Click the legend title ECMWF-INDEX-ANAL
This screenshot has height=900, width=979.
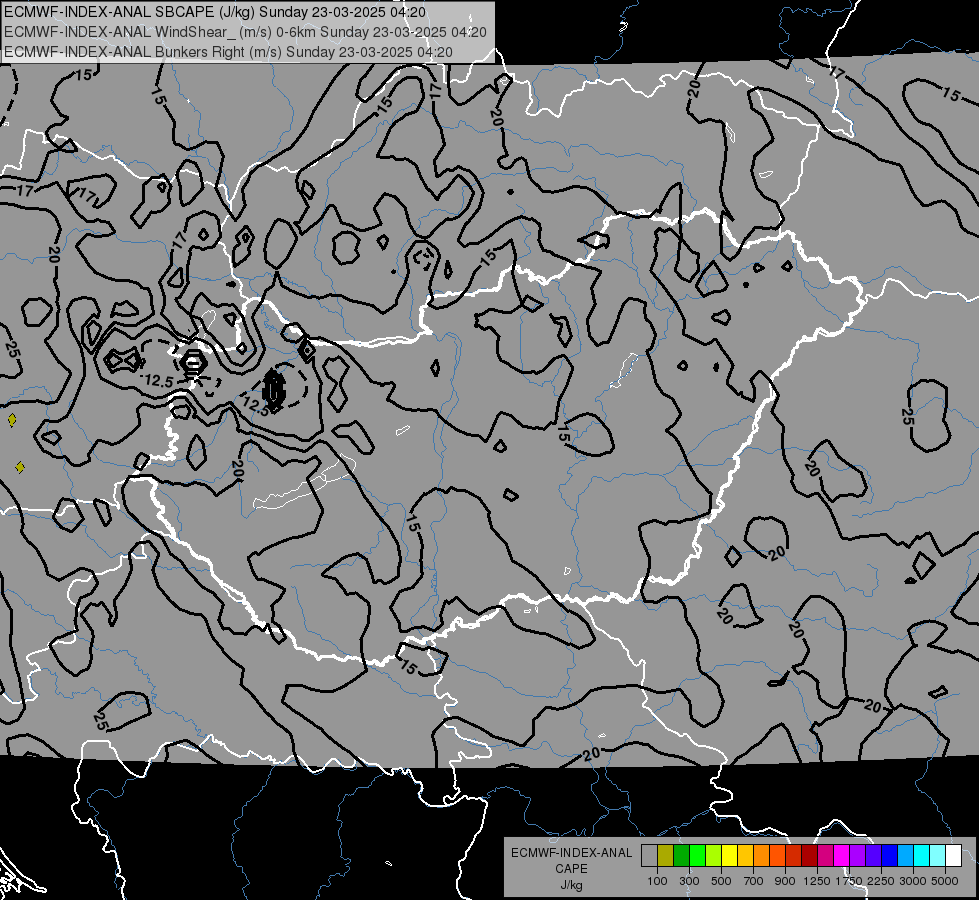(571, 853)
